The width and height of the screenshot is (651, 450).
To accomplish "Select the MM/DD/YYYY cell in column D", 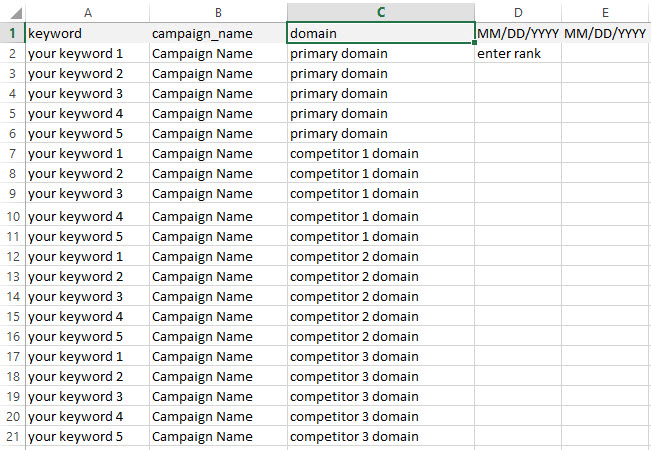I will tap(517, 34).
